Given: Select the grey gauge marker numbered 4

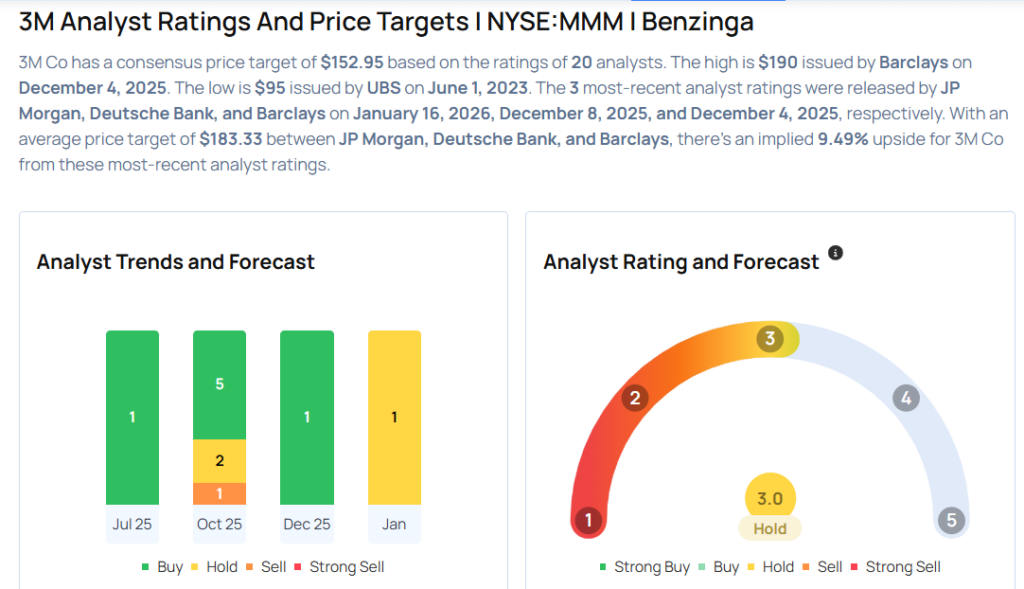Looking at the screenshot, I should coord(906,399).
